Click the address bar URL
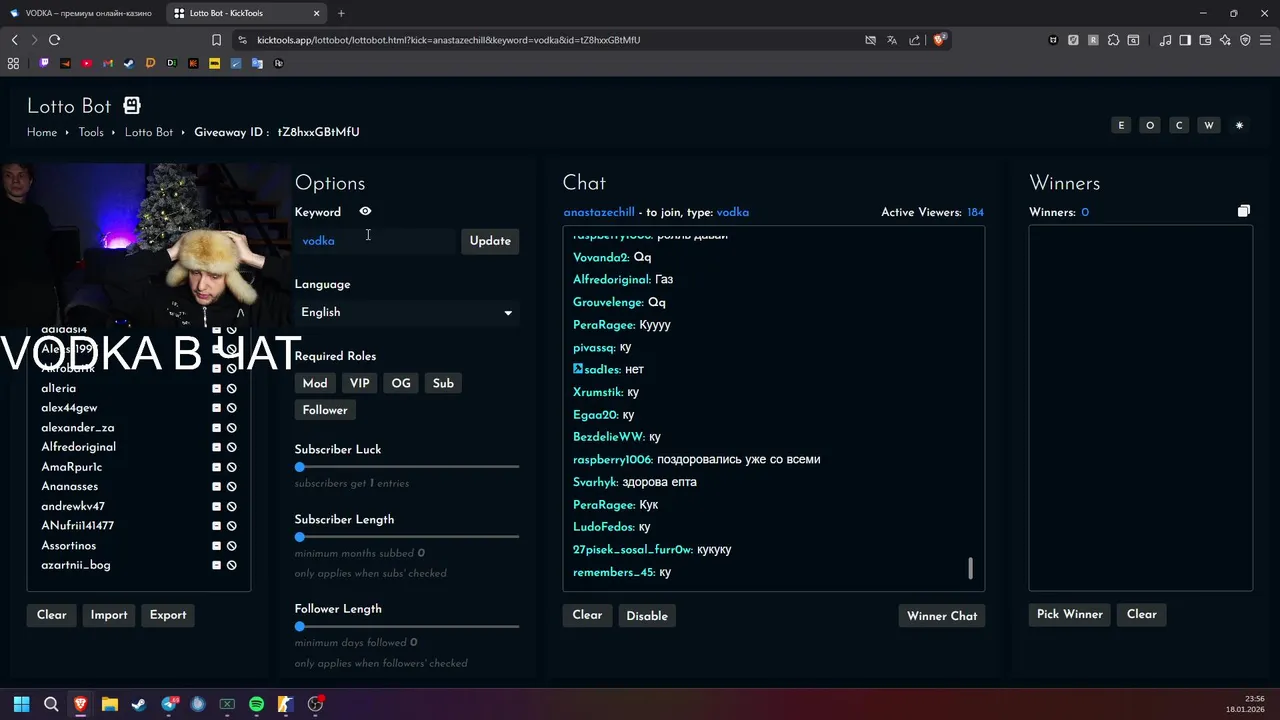This screenshot has width=1280, height=720. (x=448, y=40)
